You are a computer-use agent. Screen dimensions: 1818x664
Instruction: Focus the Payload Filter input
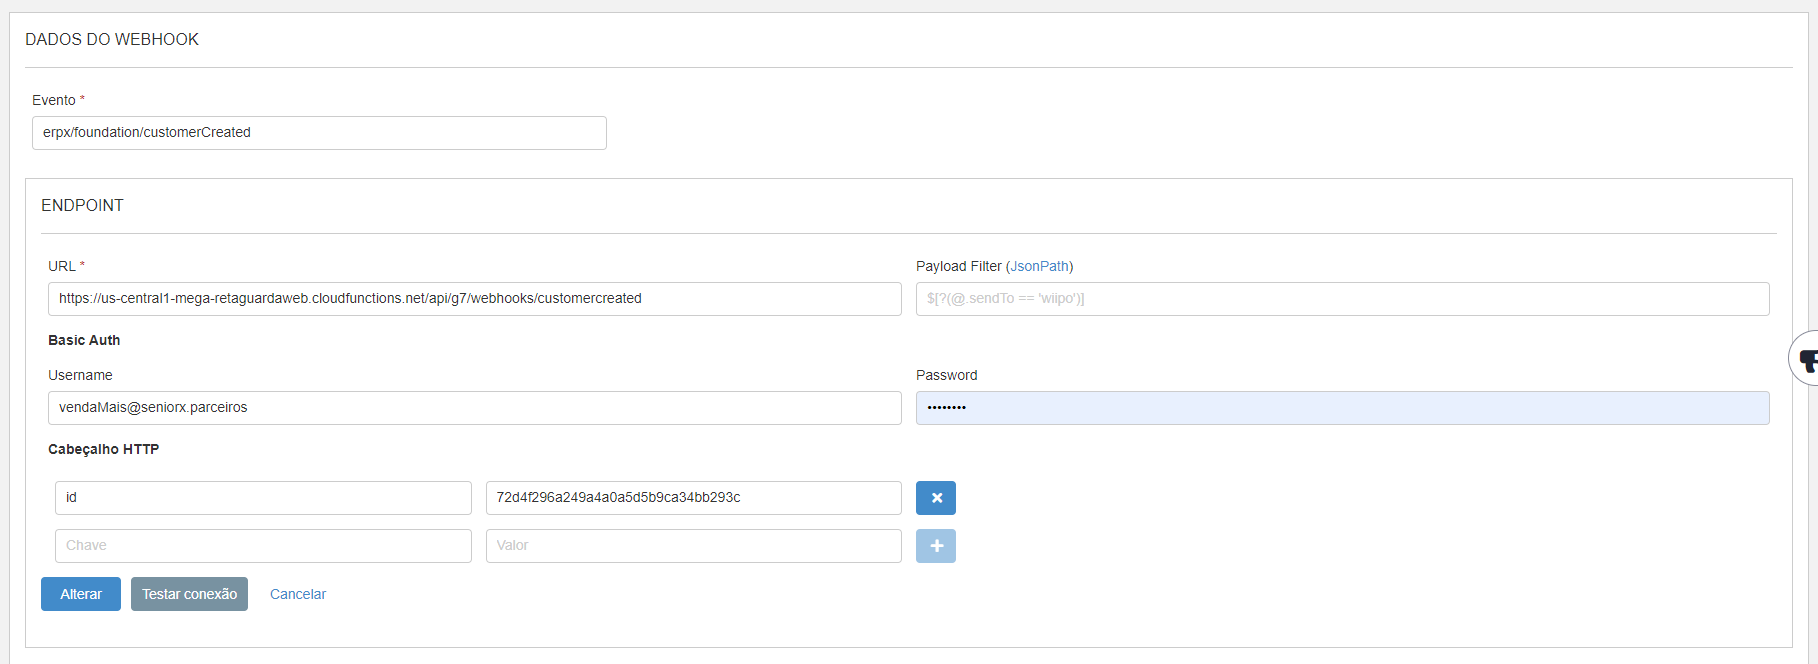click(x=1342, y=299)
